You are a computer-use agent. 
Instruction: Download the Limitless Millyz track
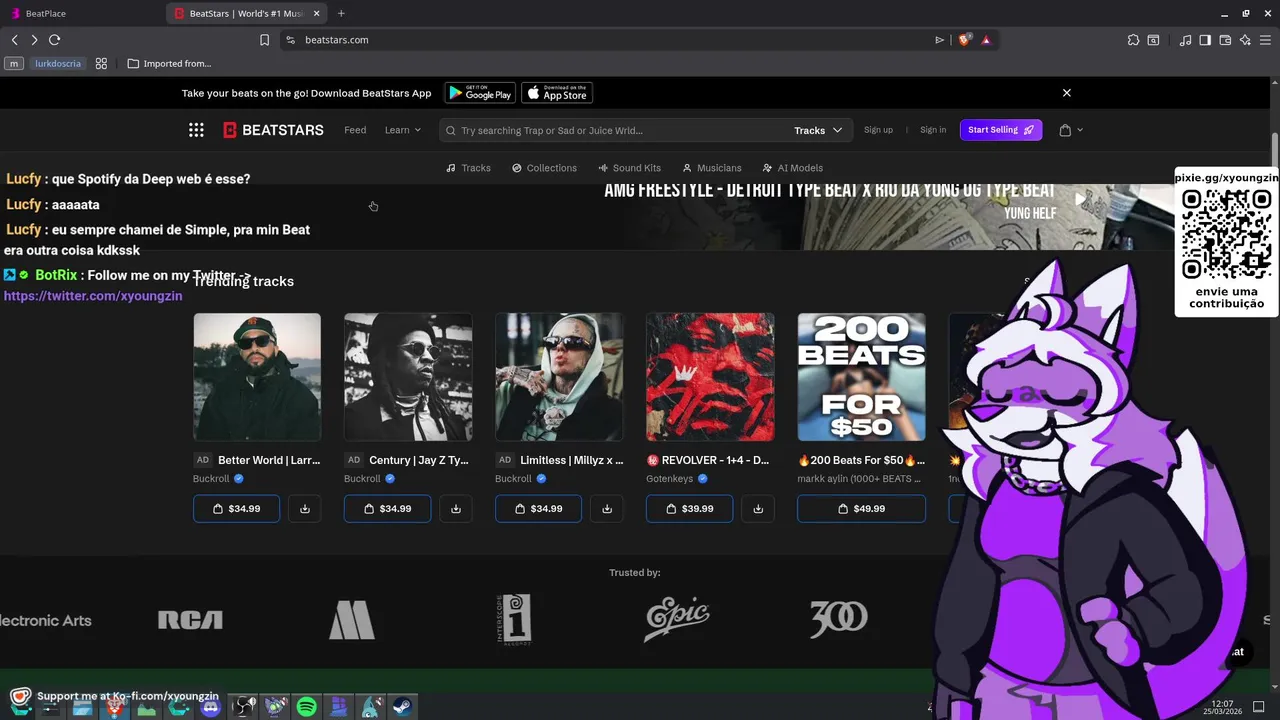tap(607, 509)
